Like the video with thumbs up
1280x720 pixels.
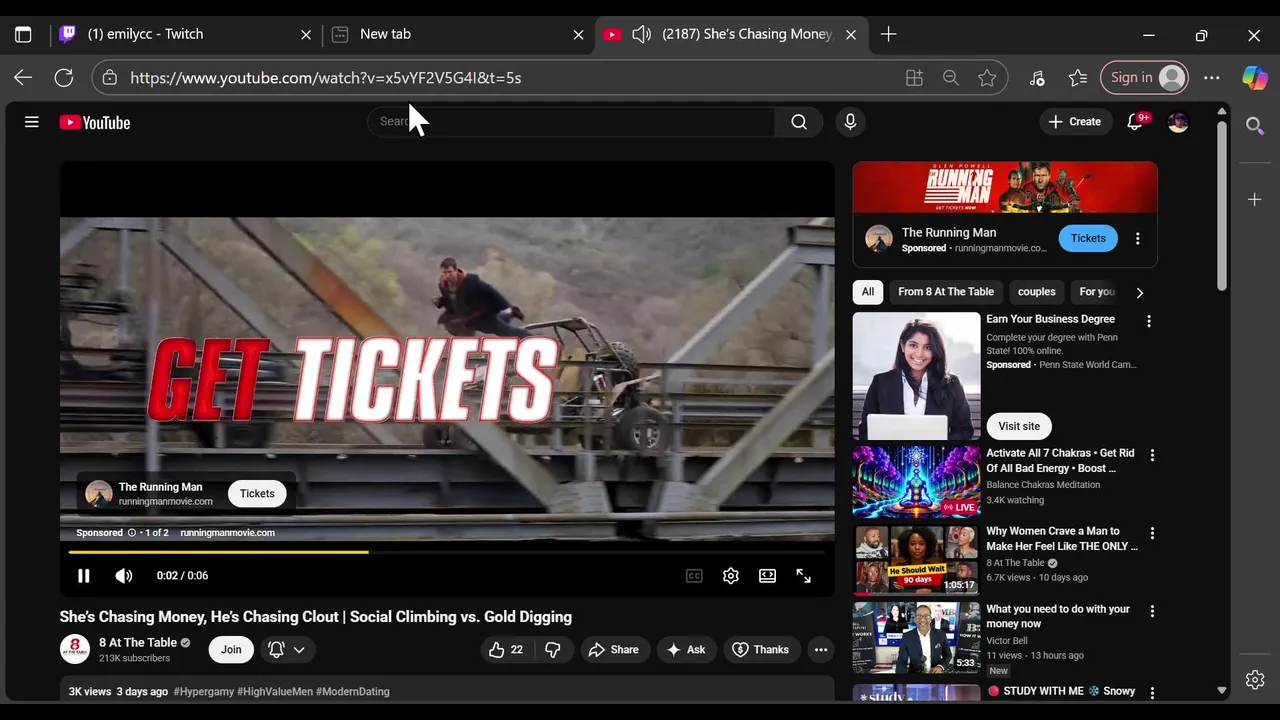[x=507, y=650]
